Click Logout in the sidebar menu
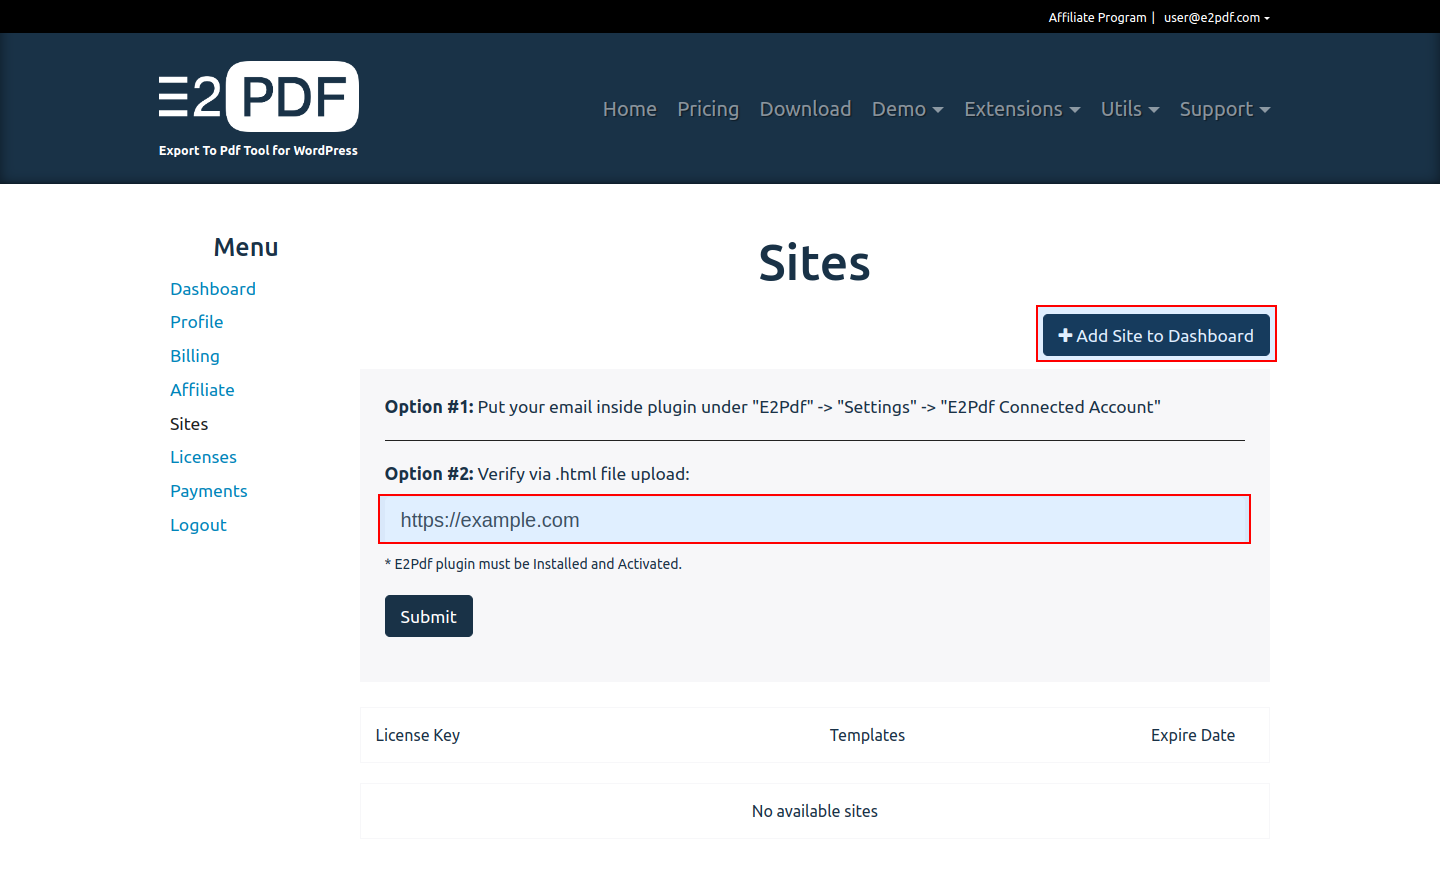 198,525
